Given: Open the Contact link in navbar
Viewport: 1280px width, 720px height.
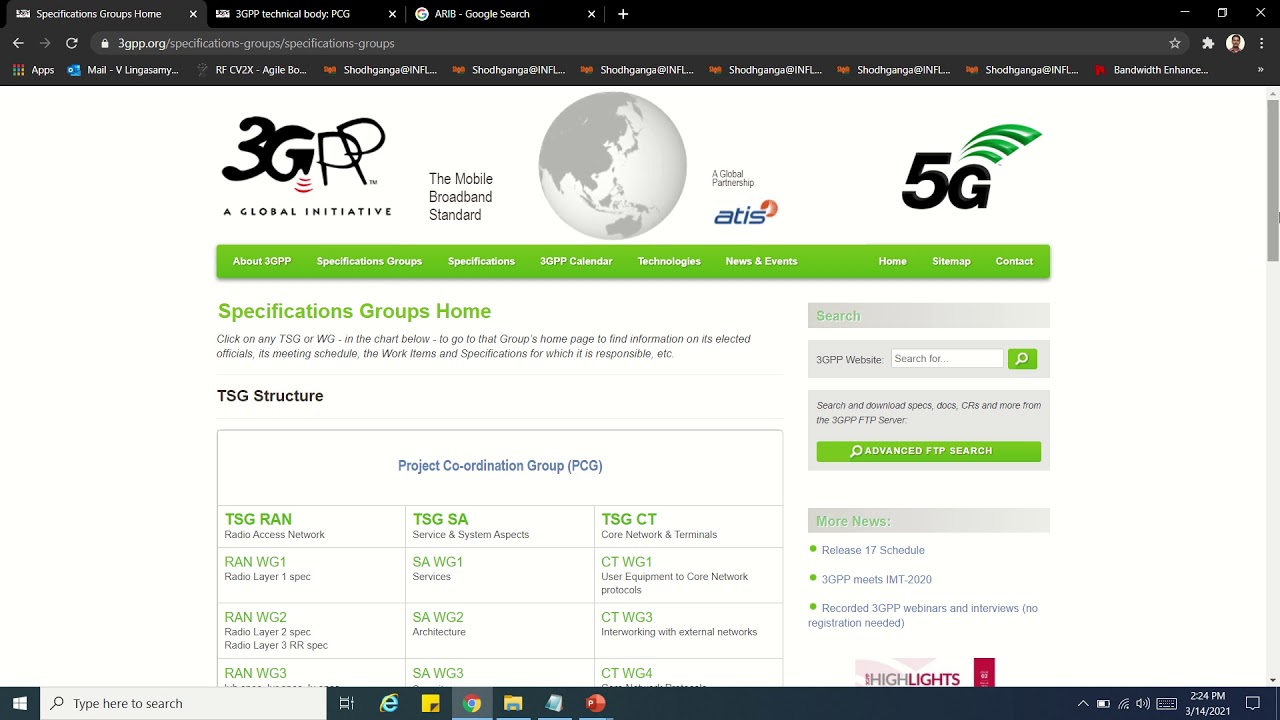Looking at the screenshot, I should point(1014,261).
